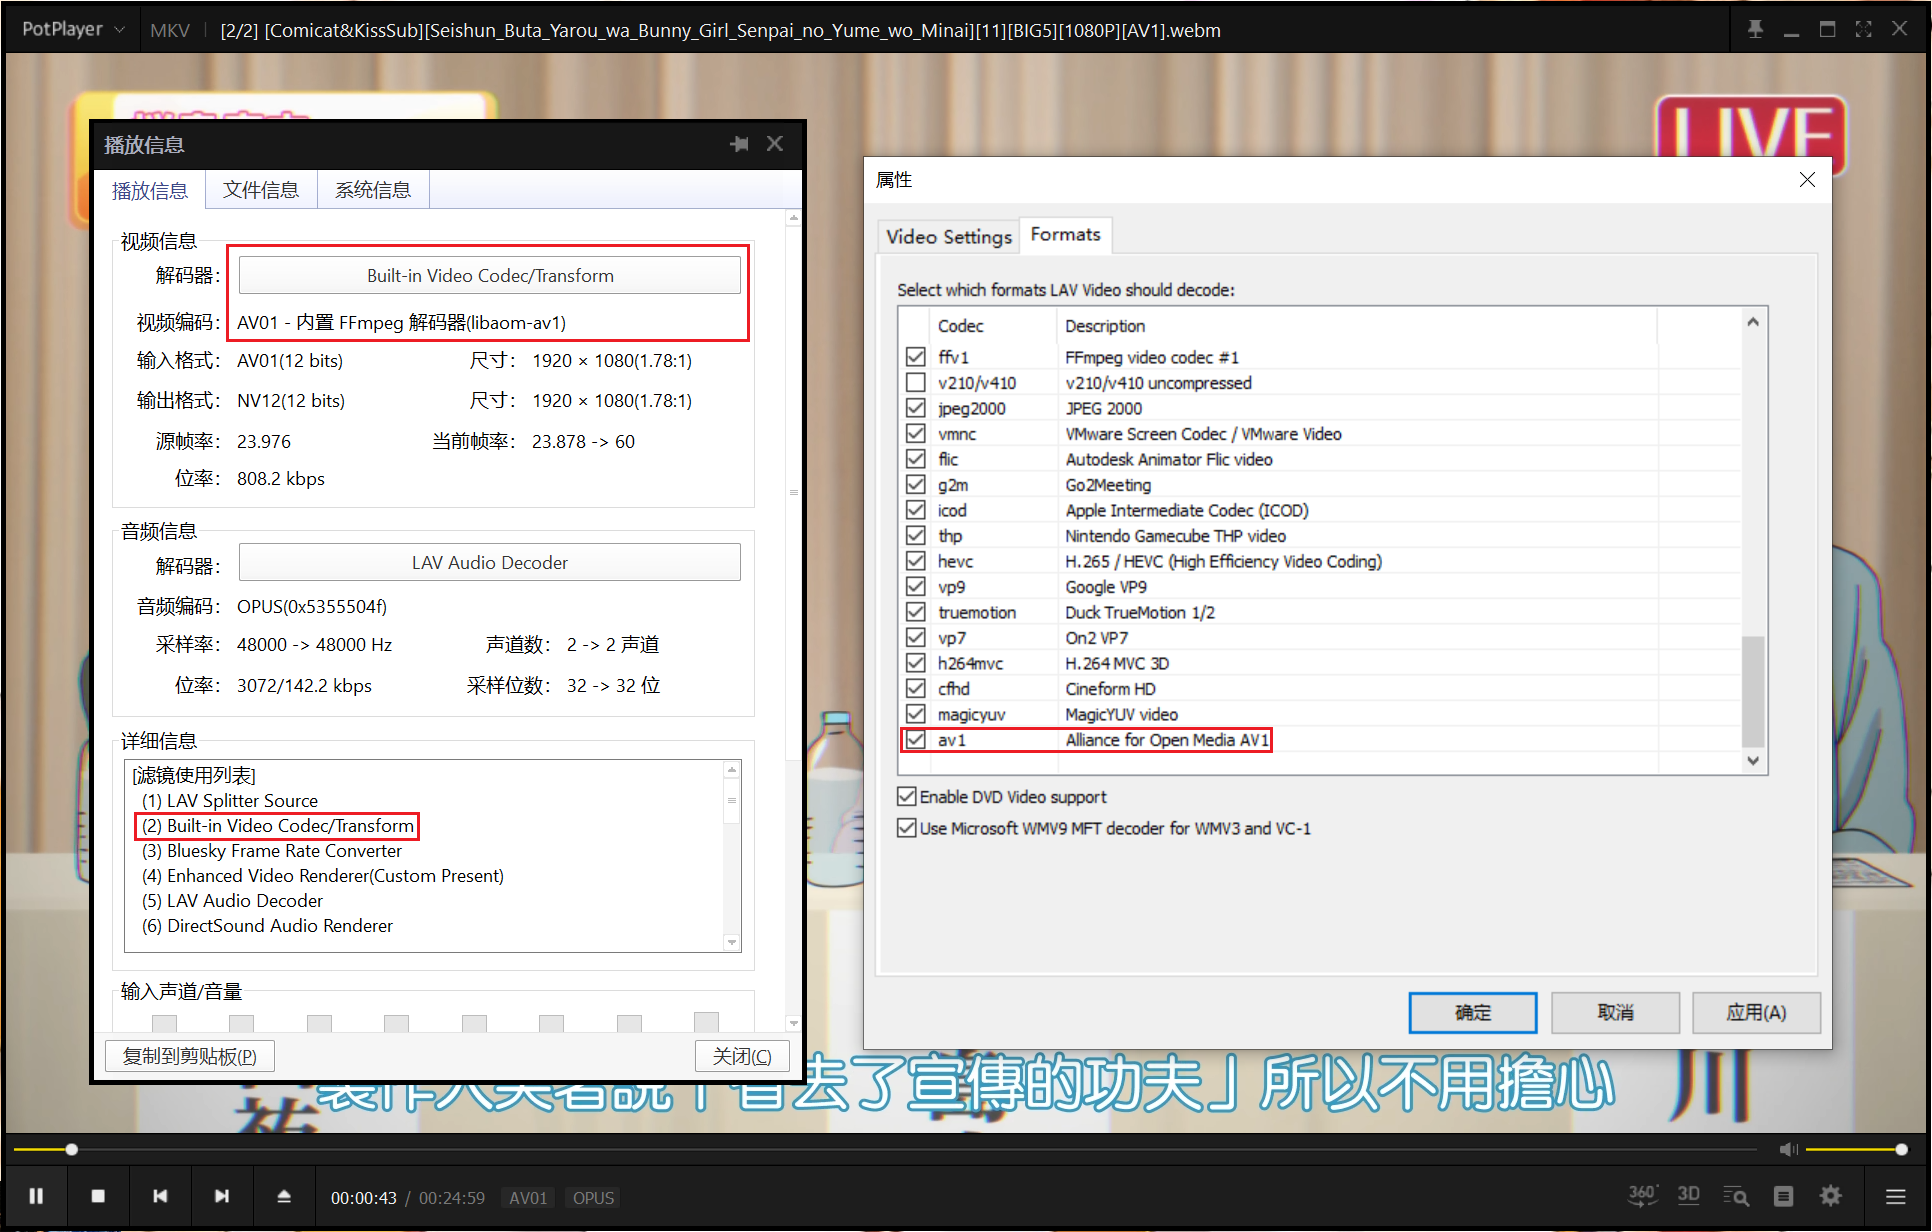The height and width of the screenshot is (1232, 1932).
Task: Close the 播放信息 dialog with X
Action: (775, 144)
